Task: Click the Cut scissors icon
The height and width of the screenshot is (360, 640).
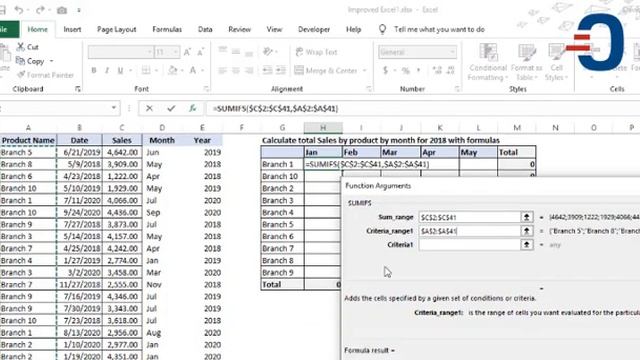Action: click(20, 47)
